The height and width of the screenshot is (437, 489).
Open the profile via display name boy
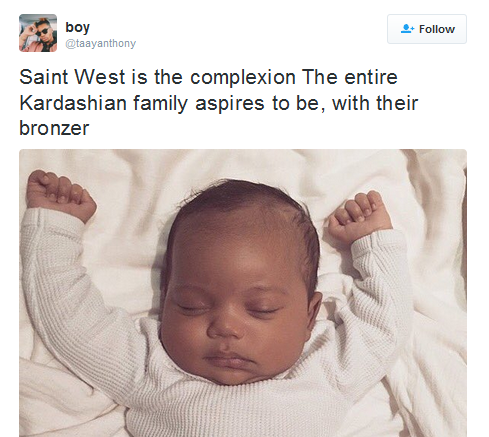click(78, 27)
